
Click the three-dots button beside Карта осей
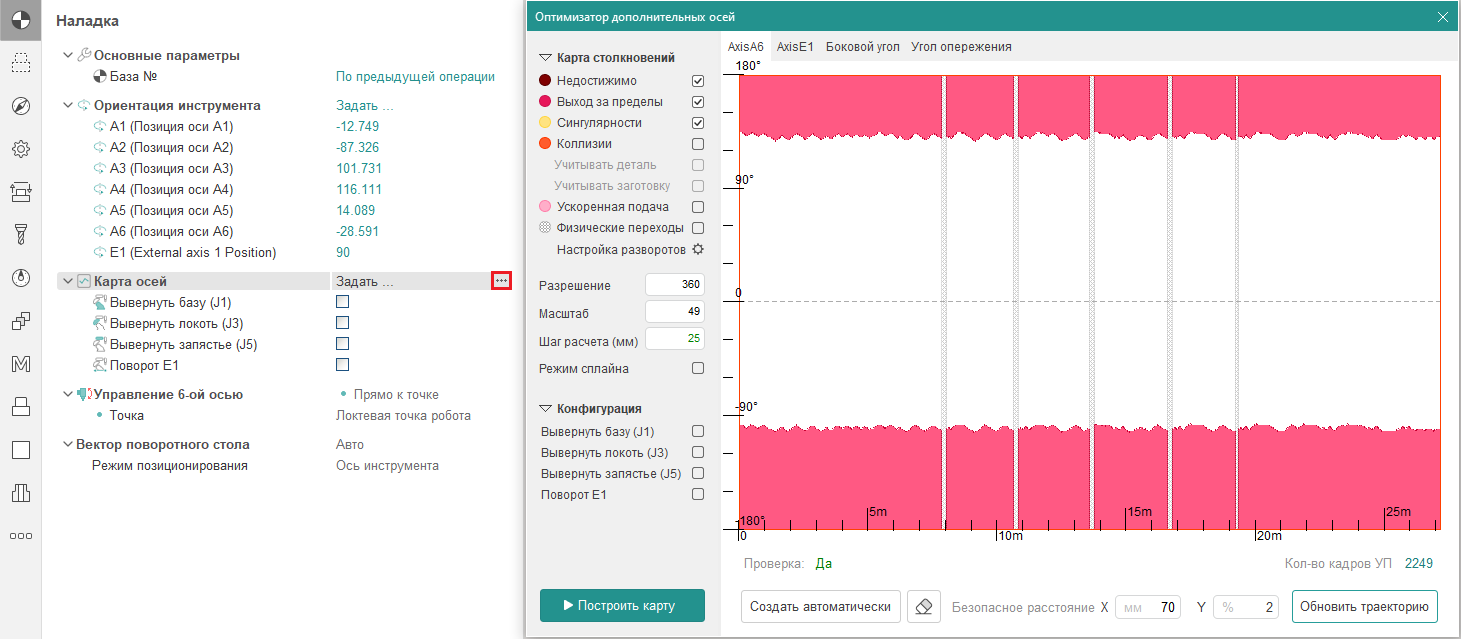(502, 282)
